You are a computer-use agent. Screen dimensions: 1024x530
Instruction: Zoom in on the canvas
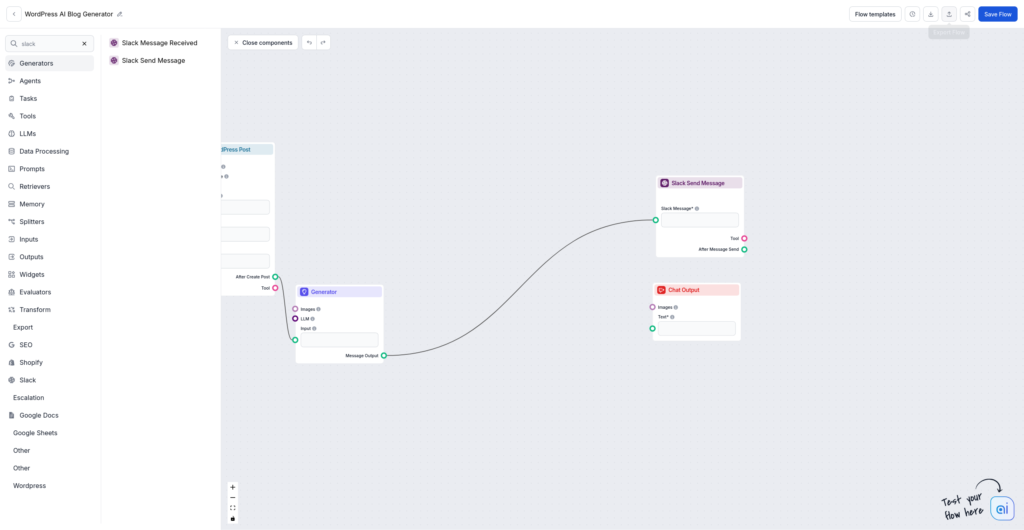pyautogui.click(x=233, y=487)
